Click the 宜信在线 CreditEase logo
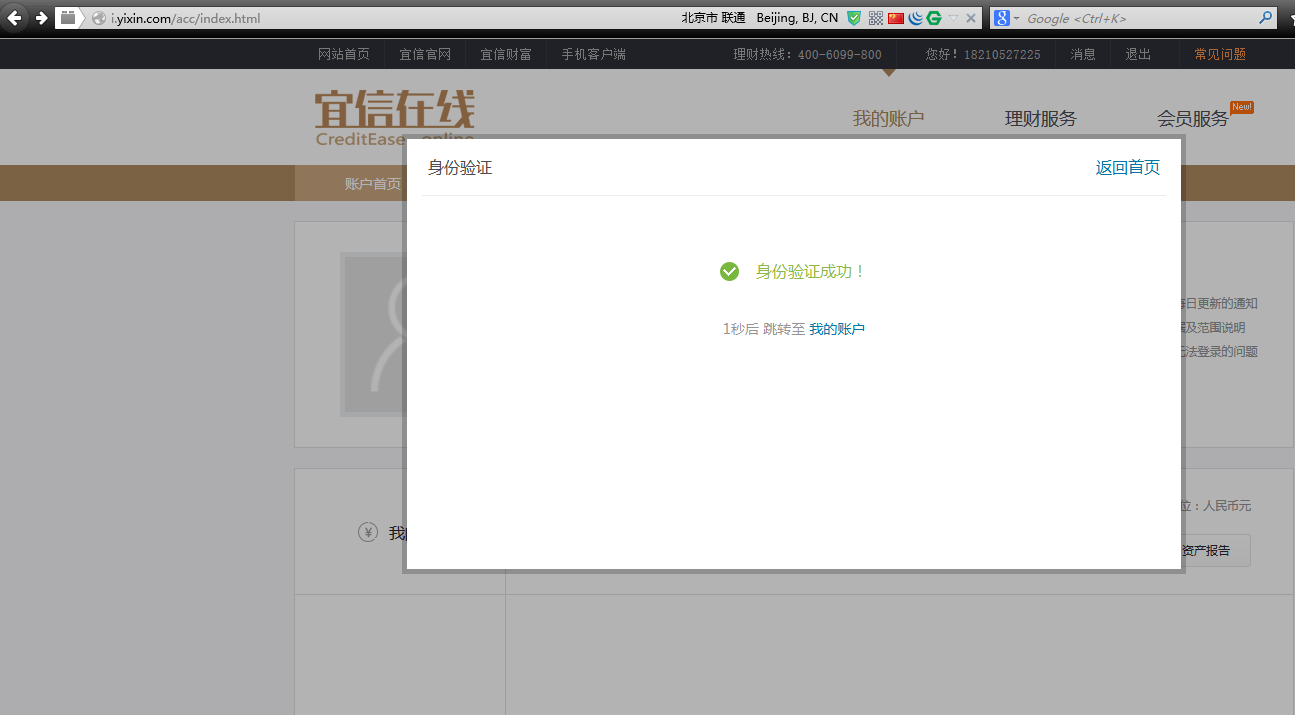The height and width of the screenshot is (715, 1295). (395, 118)
